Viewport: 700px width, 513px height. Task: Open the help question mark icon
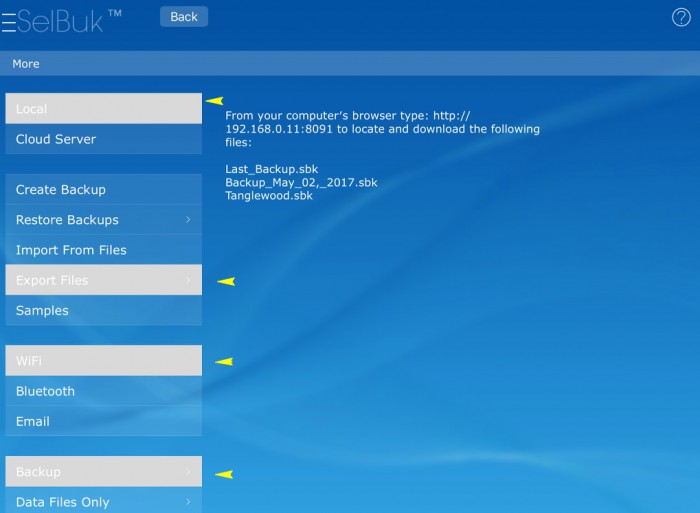[681, 17]
